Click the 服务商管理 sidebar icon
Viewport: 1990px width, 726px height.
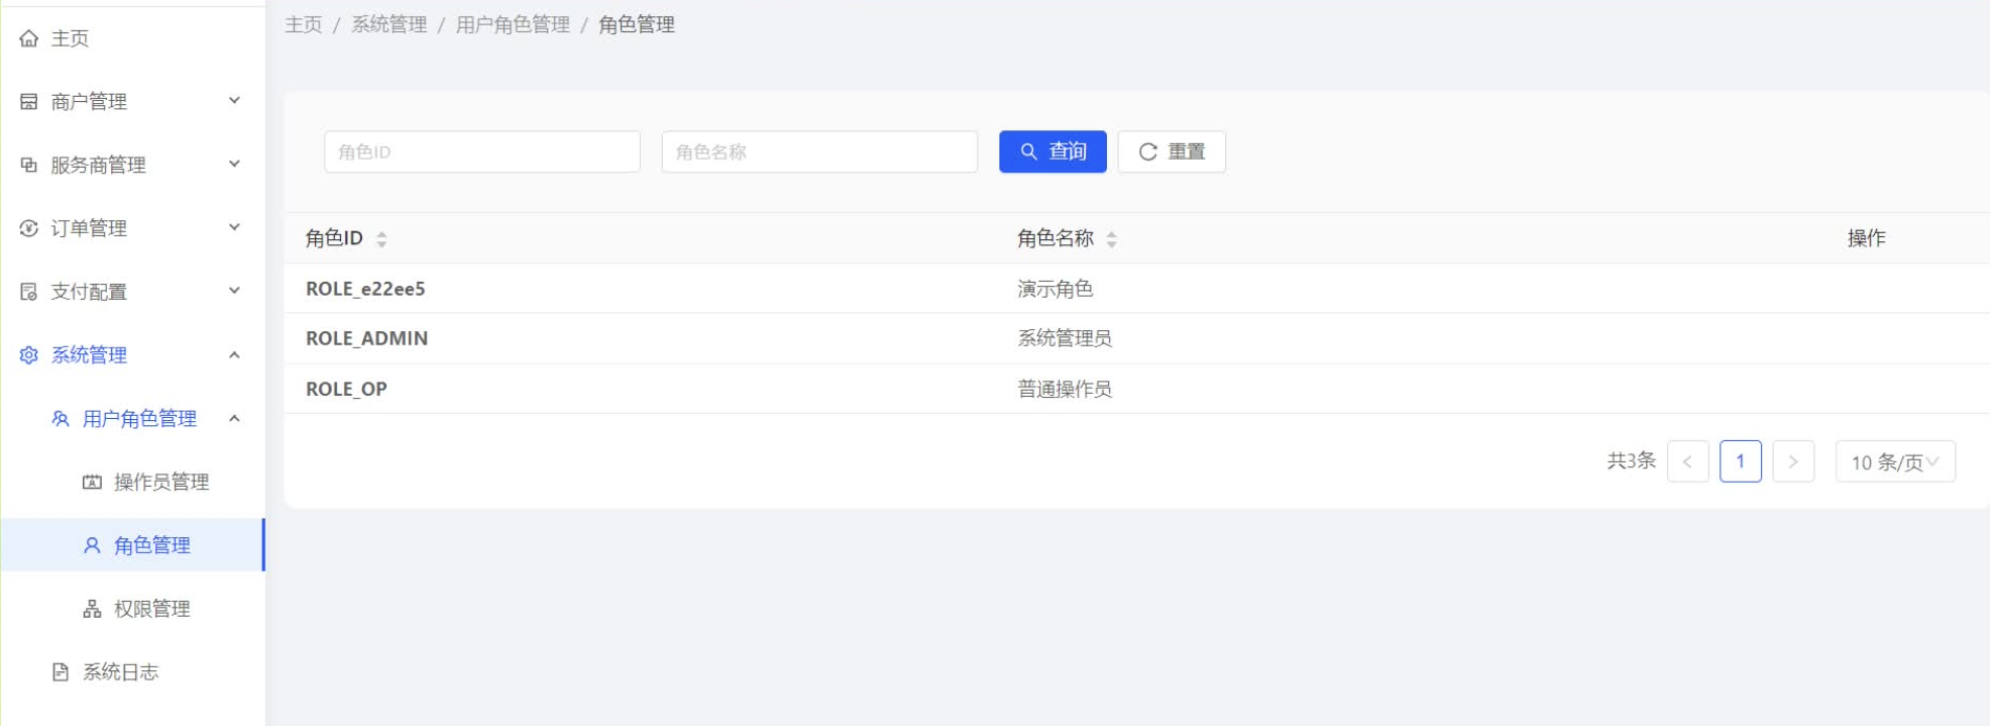tap(29, 165)
